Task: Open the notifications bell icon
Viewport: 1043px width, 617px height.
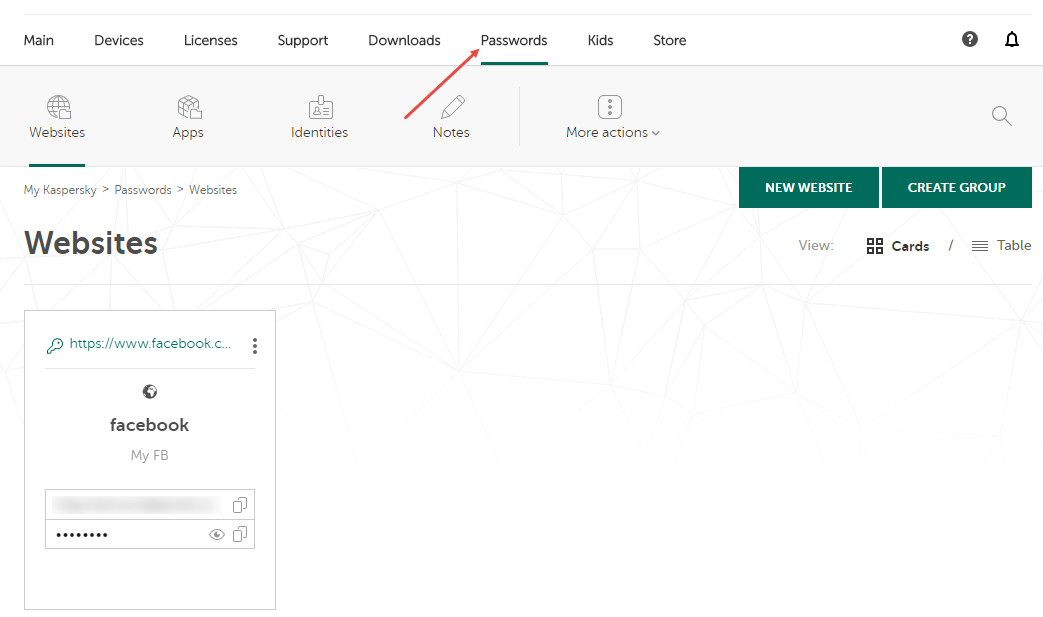Action: point(1012,39)
